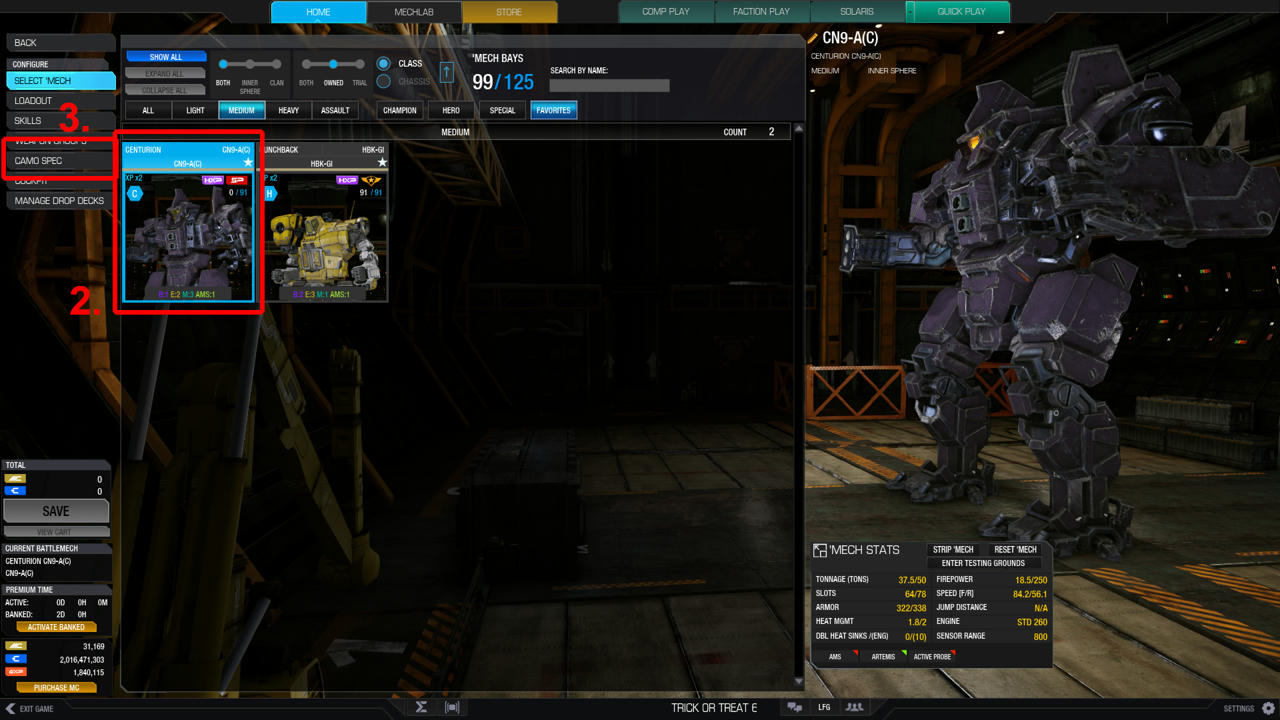1280x720 pixels.
Task: Click the gold MC balance icon beside 31,169
Action: pyautogui.click(x=15, y=647)
